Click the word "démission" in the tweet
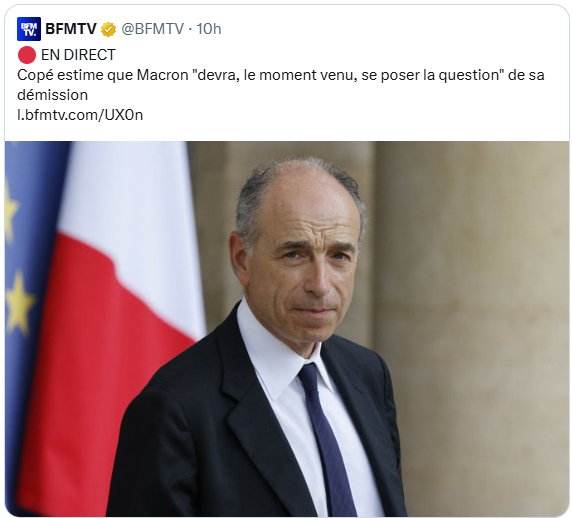 53,95
